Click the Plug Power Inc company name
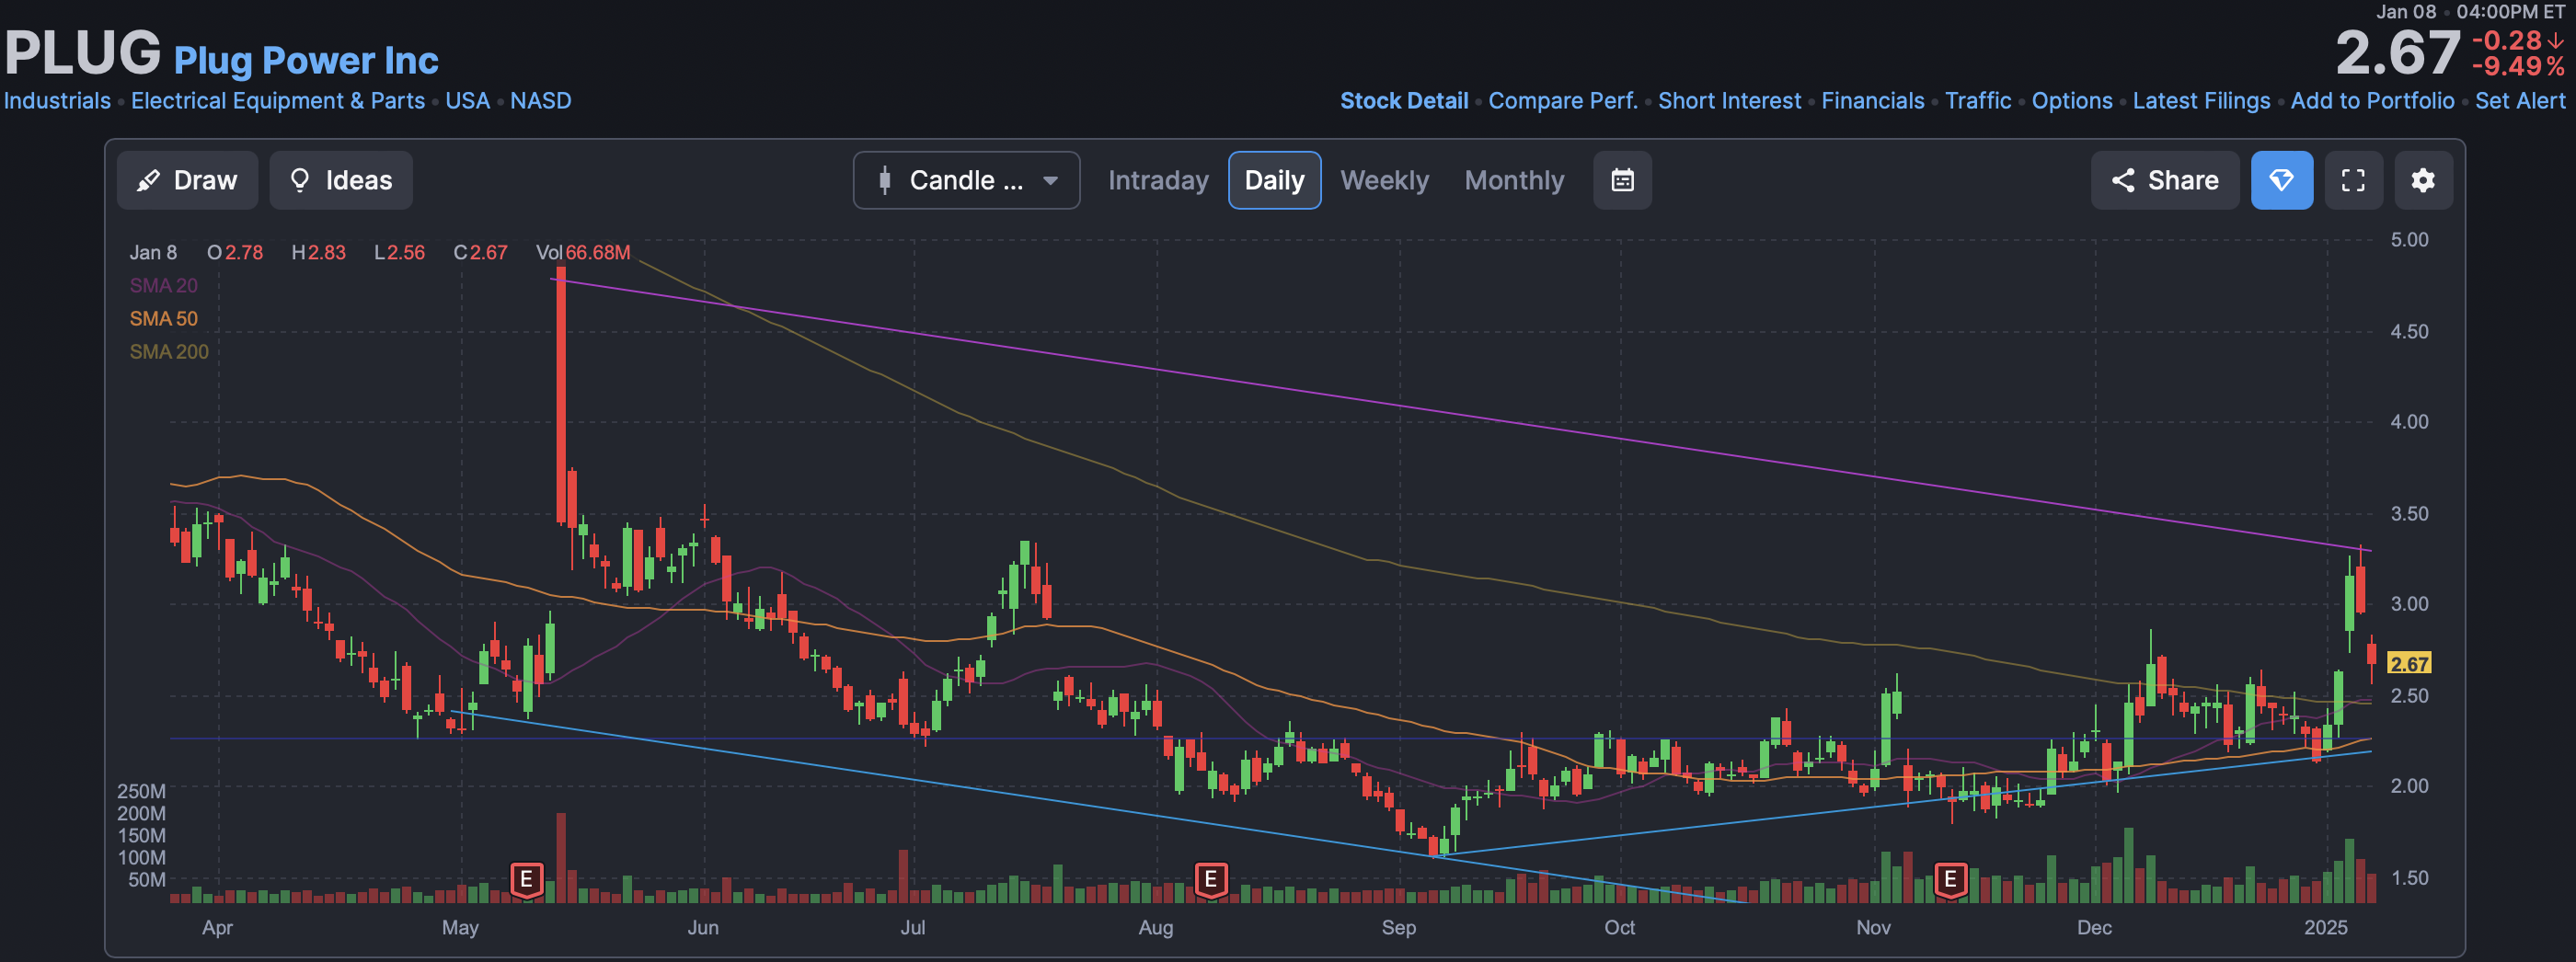The height and width of the screenshot is (962, 2576). pyautogui.click(x=306, y=61)
